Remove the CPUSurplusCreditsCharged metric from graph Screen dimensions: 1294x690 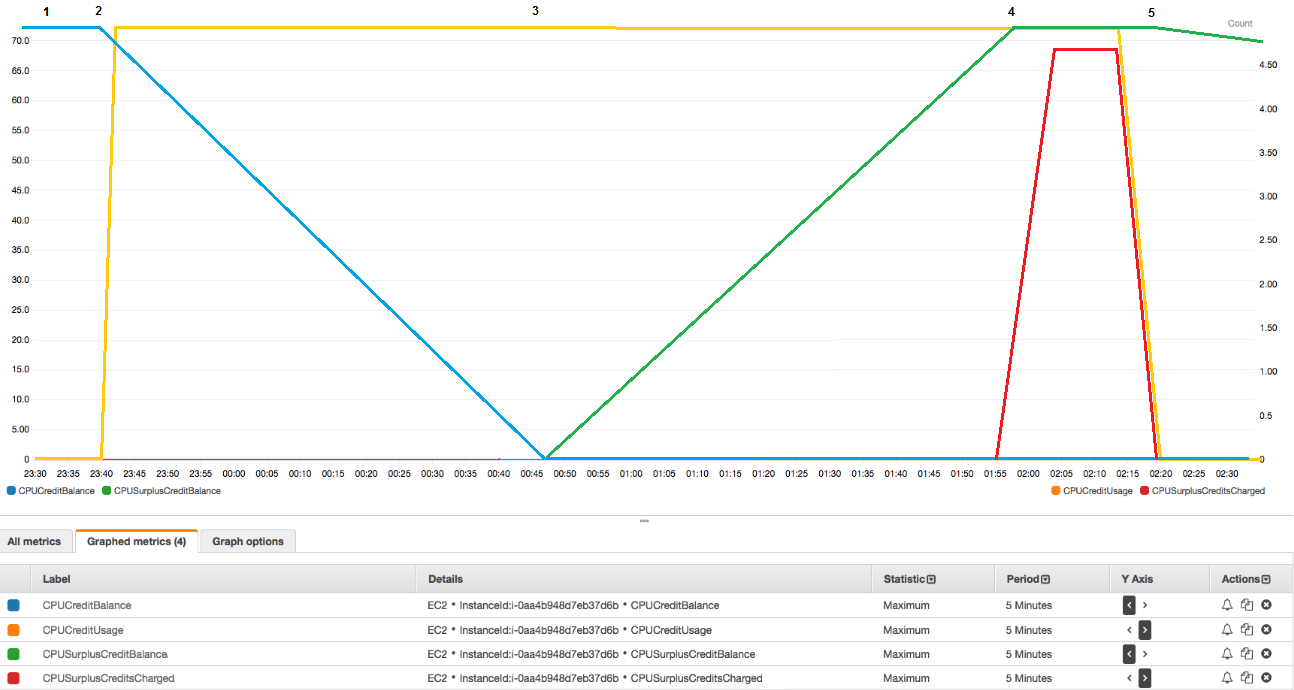[1266, 678]
